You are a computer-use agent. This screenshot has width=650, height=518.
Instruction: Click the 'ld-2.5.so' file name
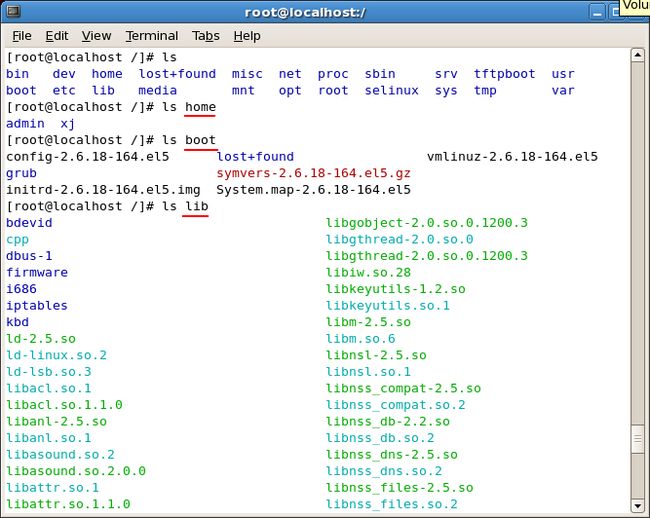(41, 339)
